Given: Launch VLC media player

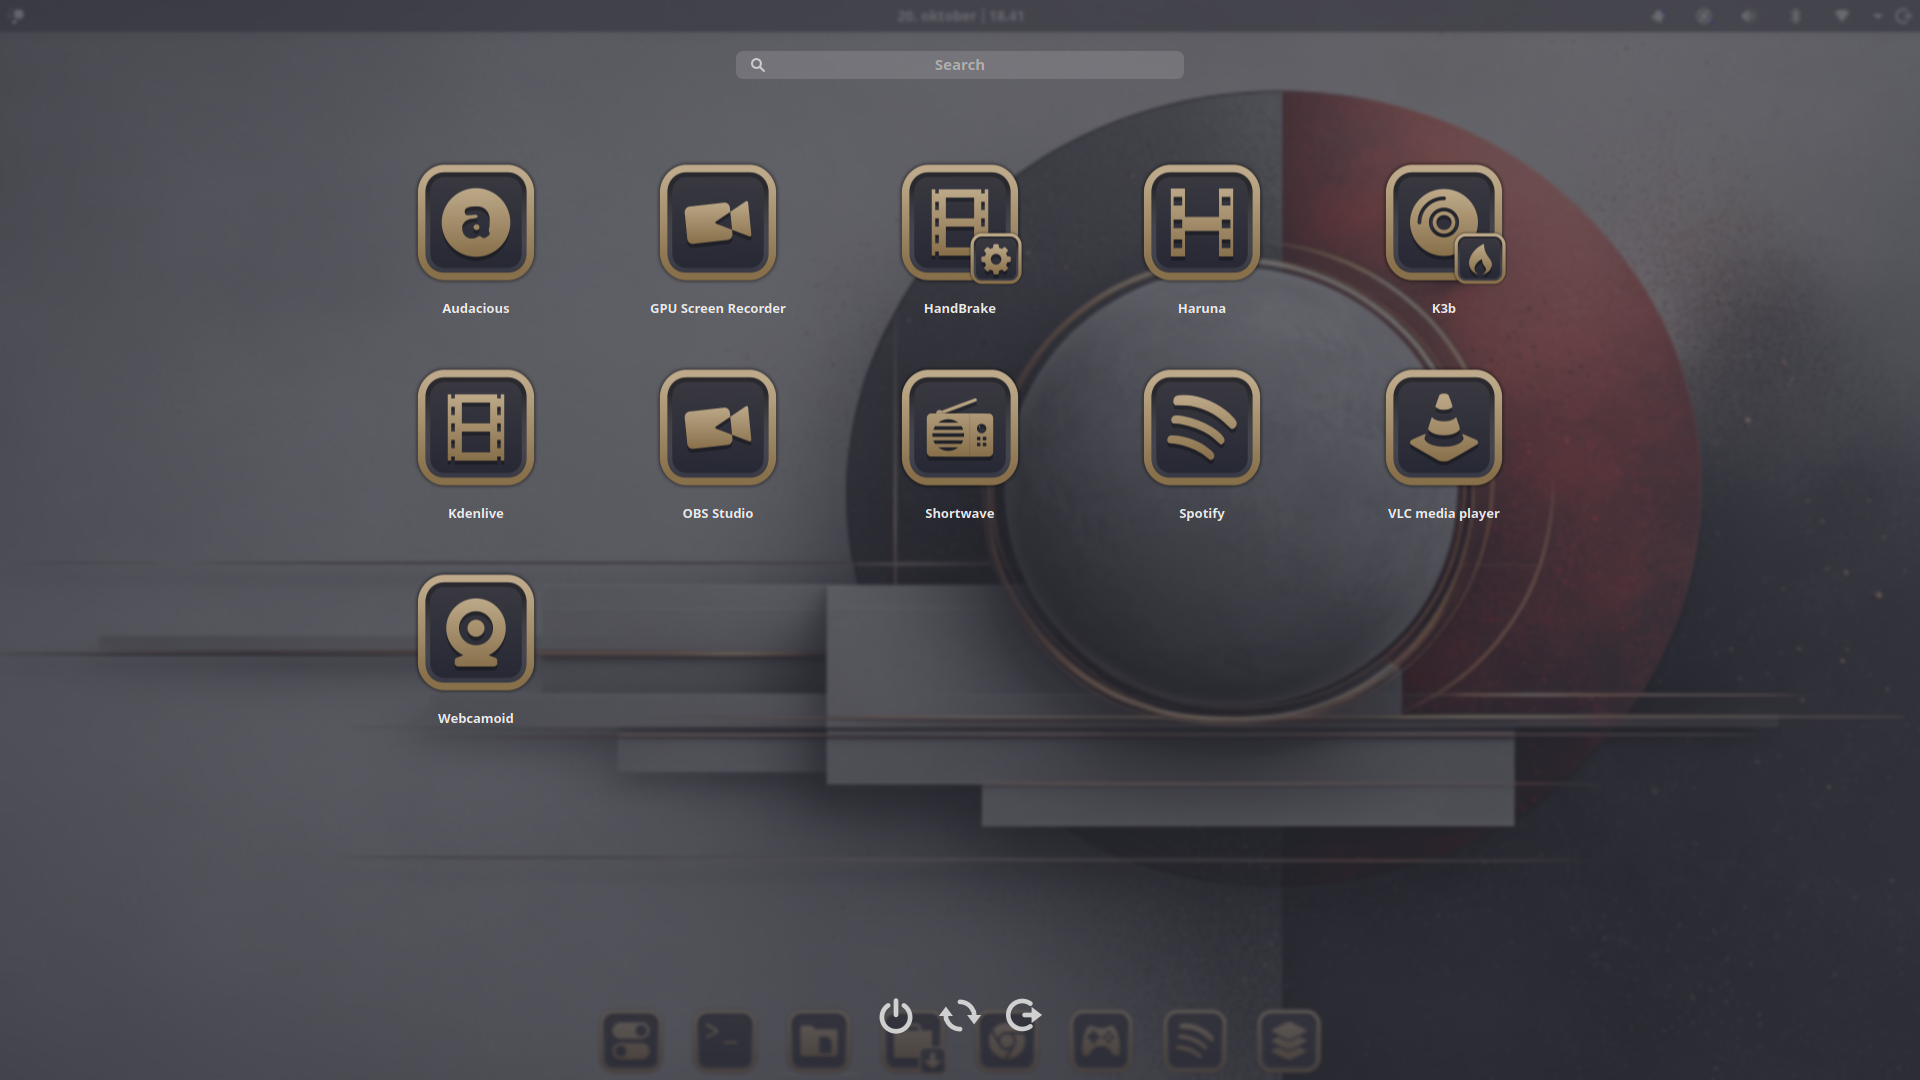Looking at the screenshot, I should click(x=1444, y=427).
